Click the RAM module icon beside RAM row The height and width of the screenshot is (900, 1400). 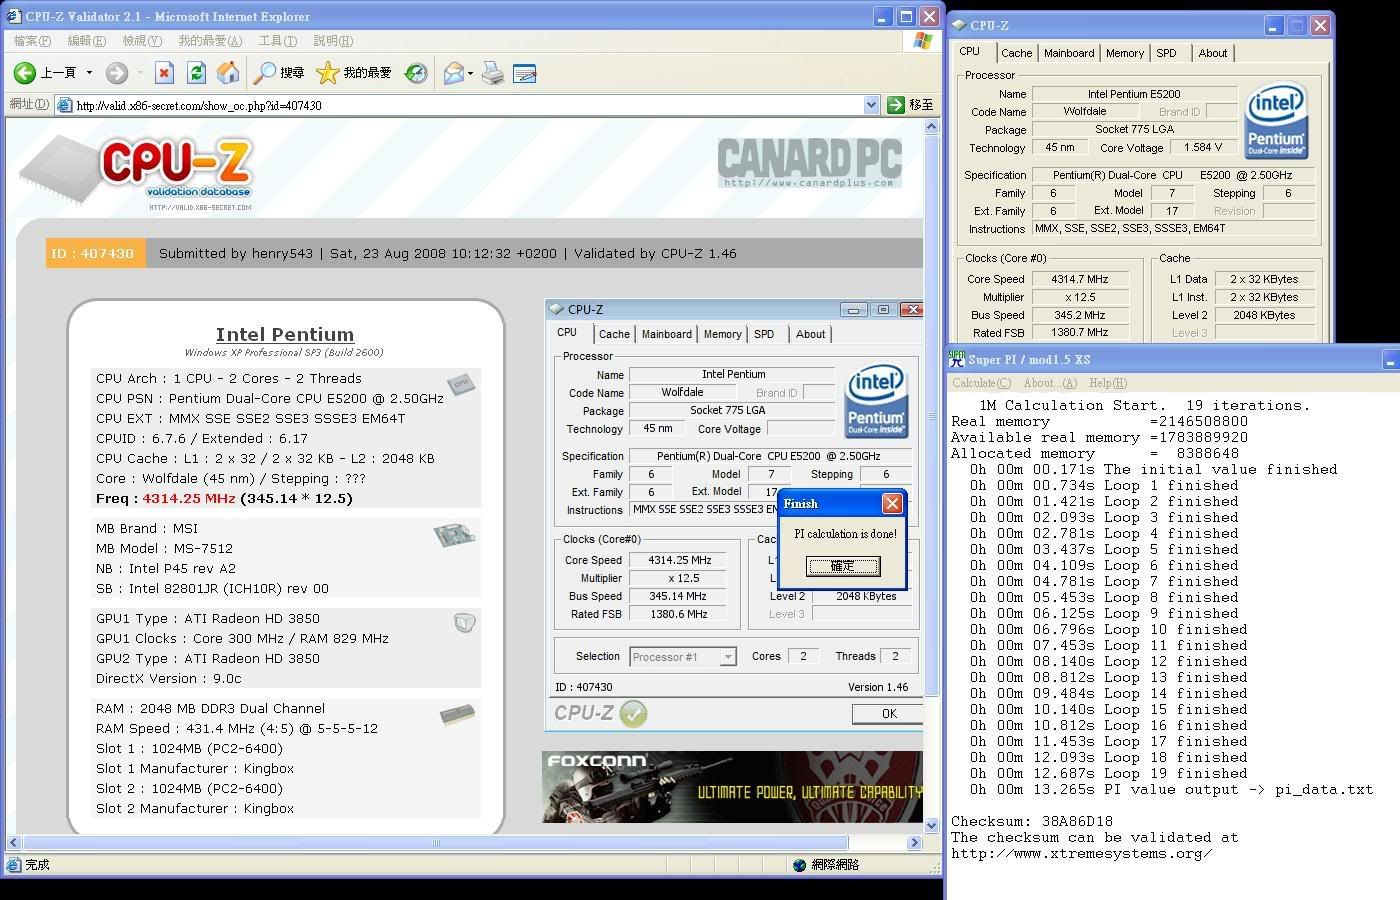pos(457,714)
